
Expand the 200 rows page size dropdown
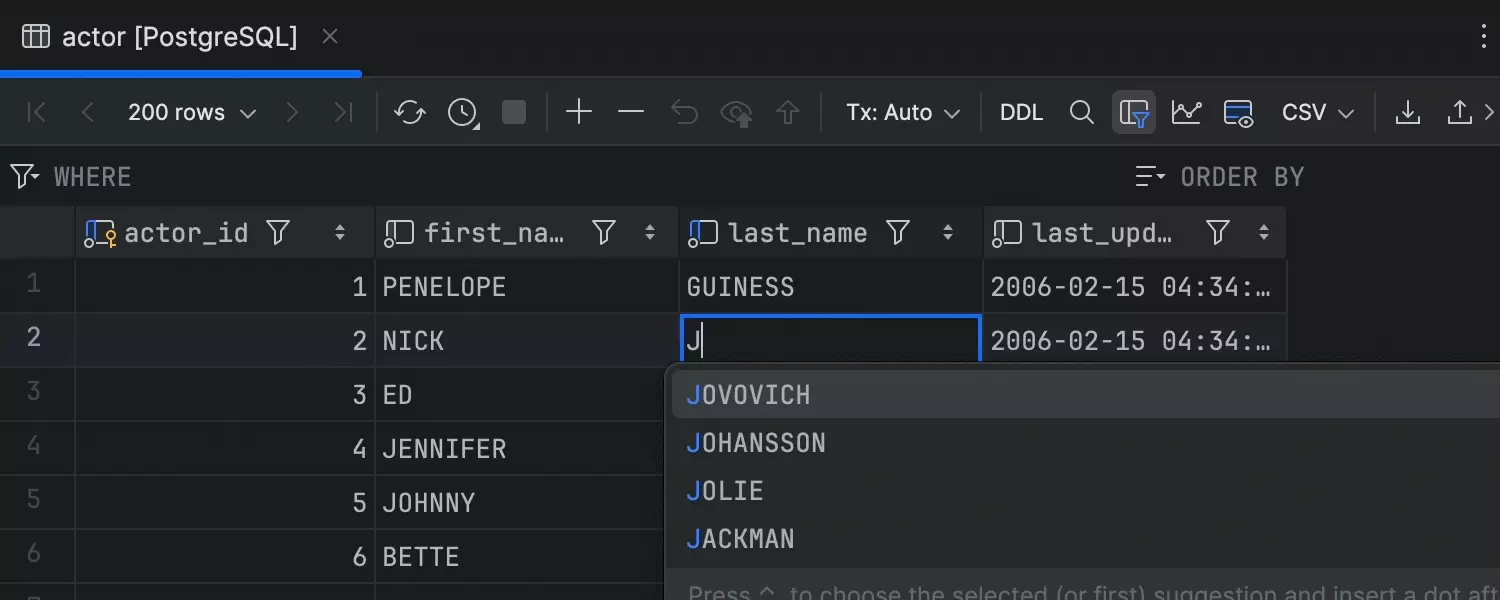tap(192, 113)
